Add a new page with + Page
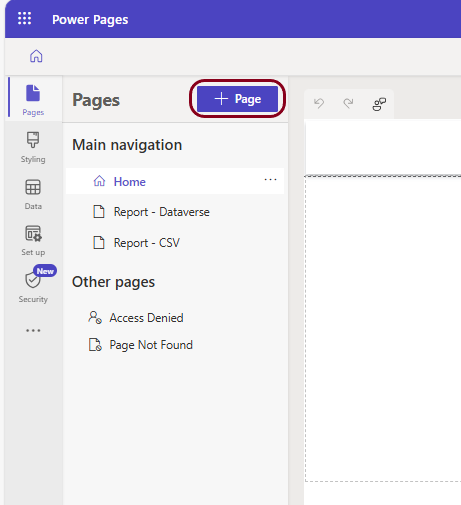The image size is (461, 505). [237, 99]
